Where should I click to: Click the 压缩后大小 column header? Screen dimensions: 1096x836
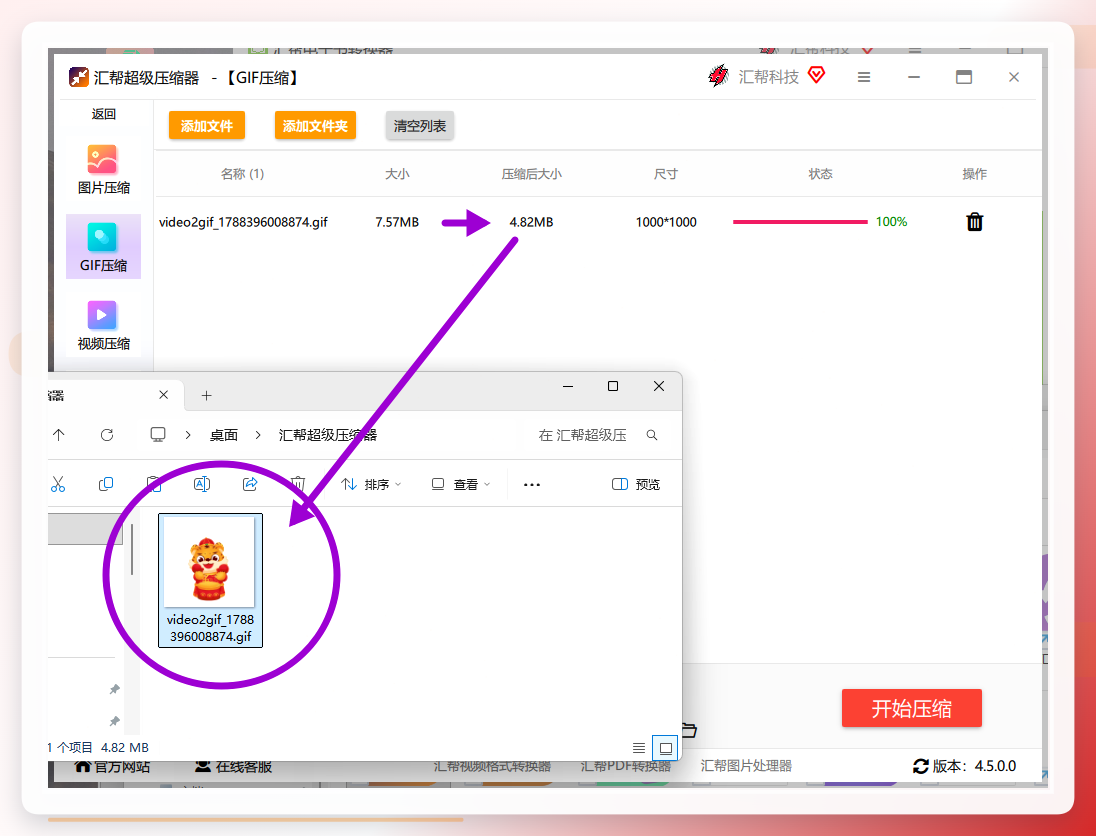pos(531,173)
